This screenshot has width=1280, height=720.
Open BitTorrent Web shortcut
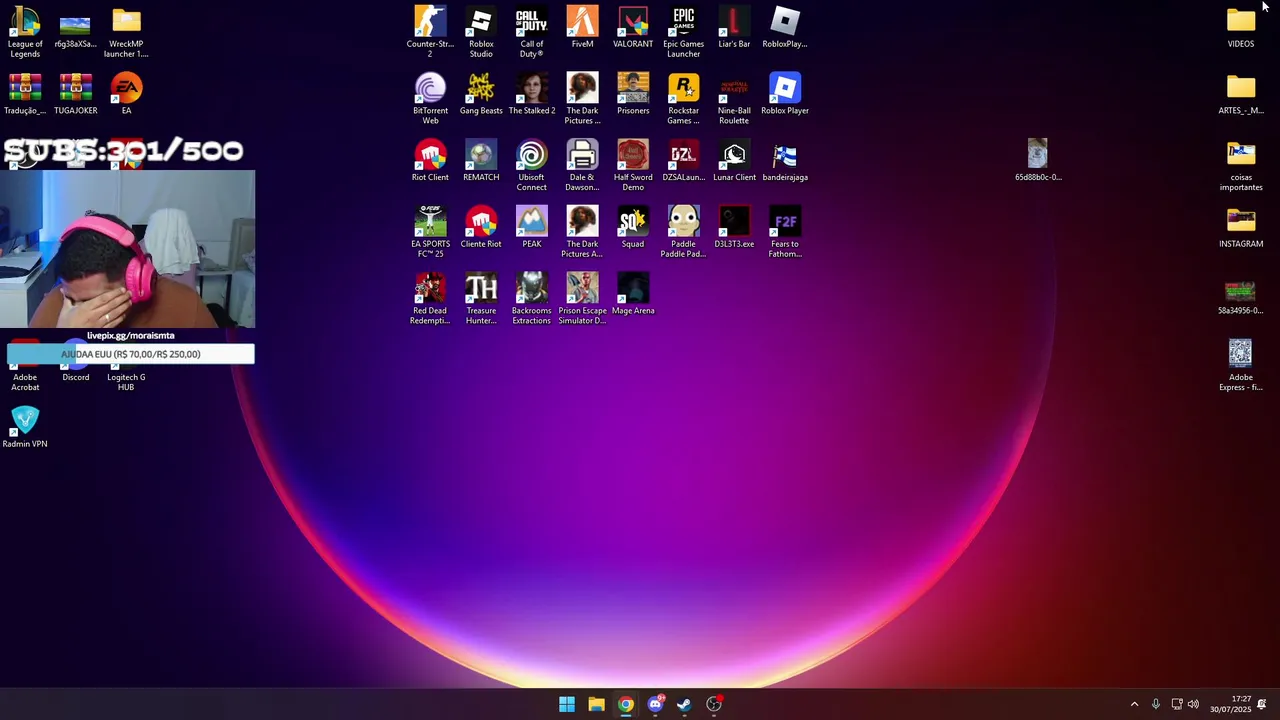430,98
